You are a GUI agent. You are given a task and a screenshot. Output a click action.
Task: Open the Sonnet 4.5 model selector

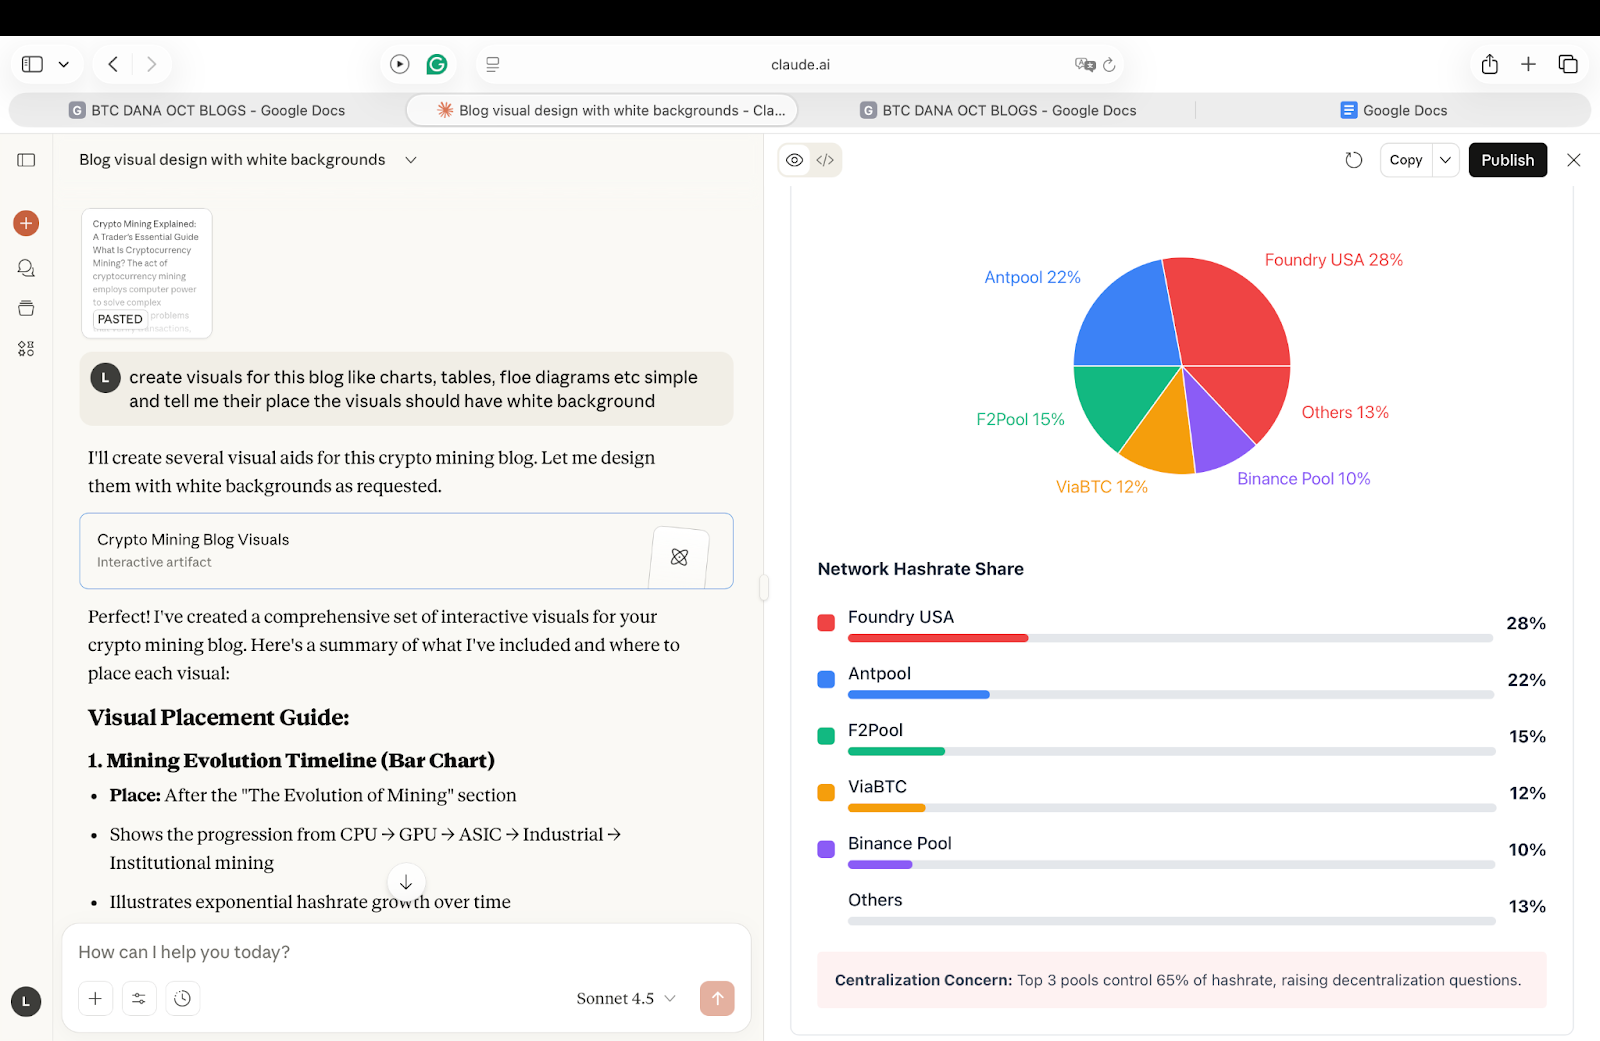pos(626,998)
